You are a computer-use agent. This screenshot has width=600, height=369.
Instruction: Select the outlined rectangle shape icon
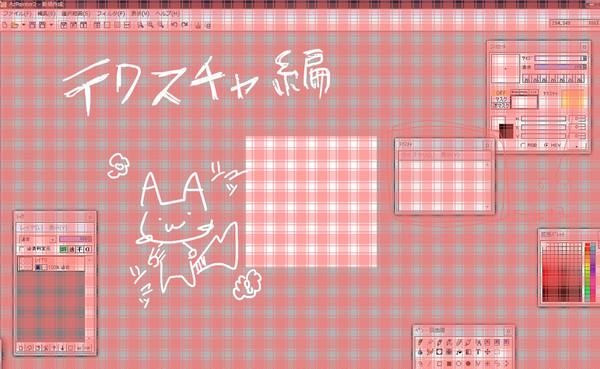click(440, 363)
